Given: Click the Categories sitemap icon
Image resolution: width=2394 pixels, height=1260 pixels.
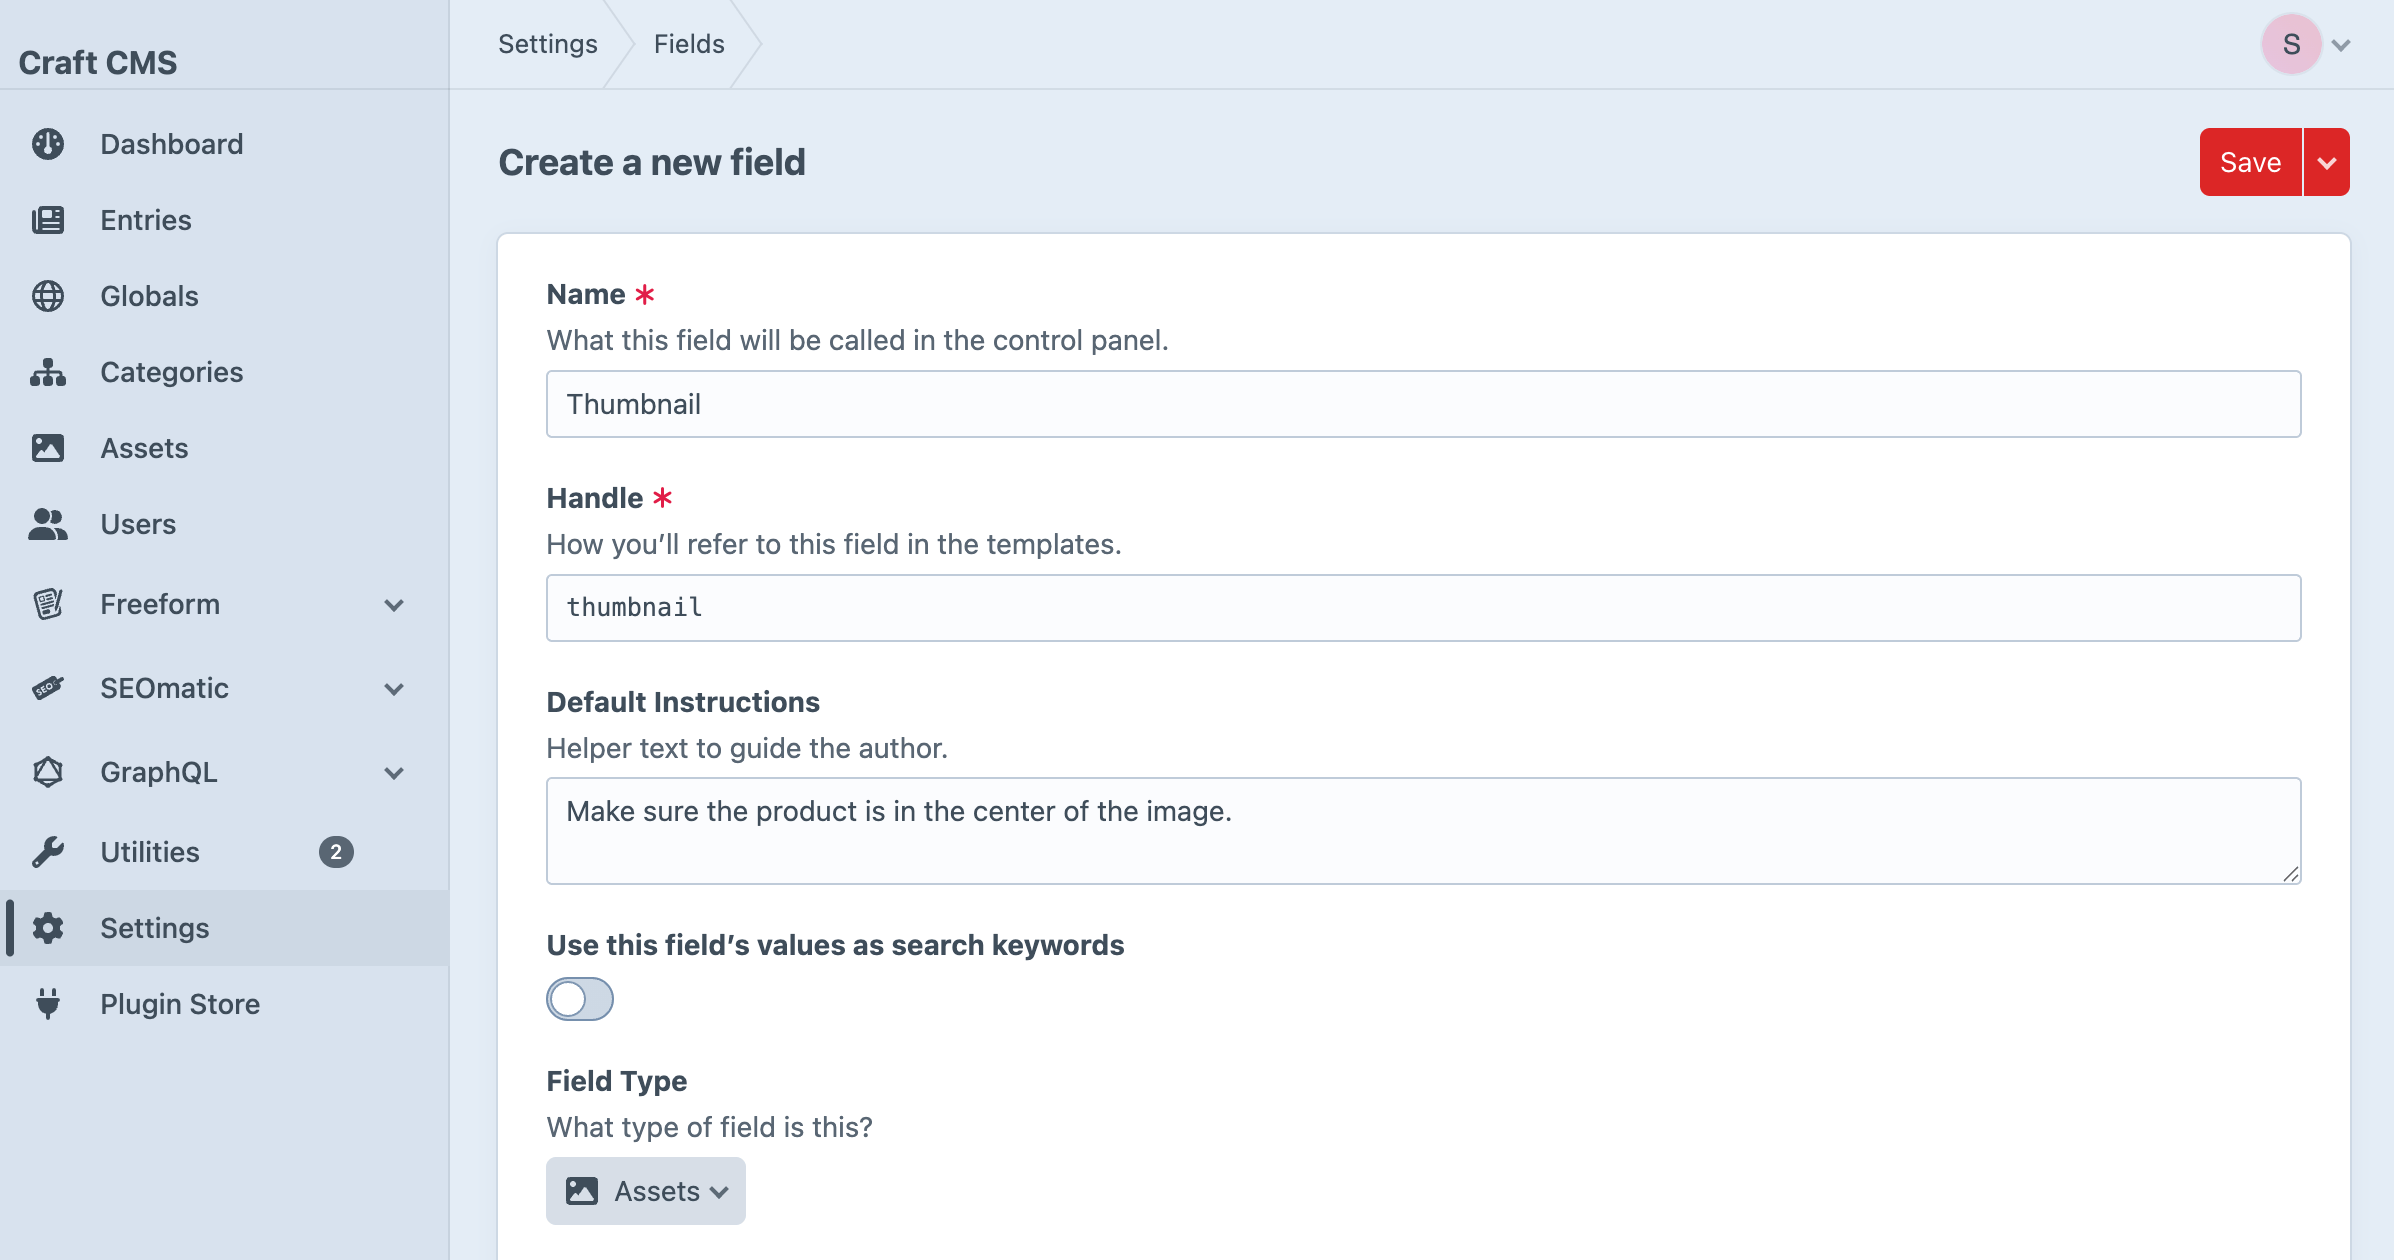Looking at the screenshot, I should (48, 372).
